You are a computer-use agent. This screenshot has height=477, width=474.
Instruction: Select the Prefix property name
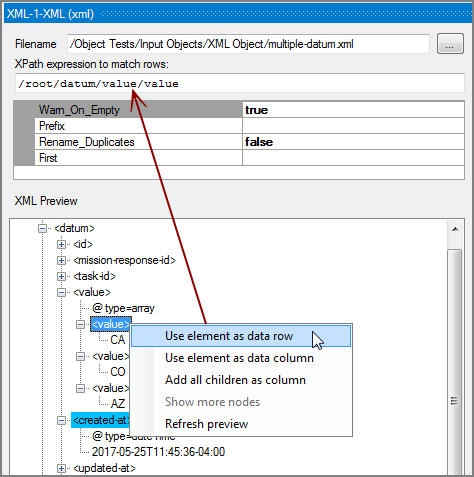(52, 126)
